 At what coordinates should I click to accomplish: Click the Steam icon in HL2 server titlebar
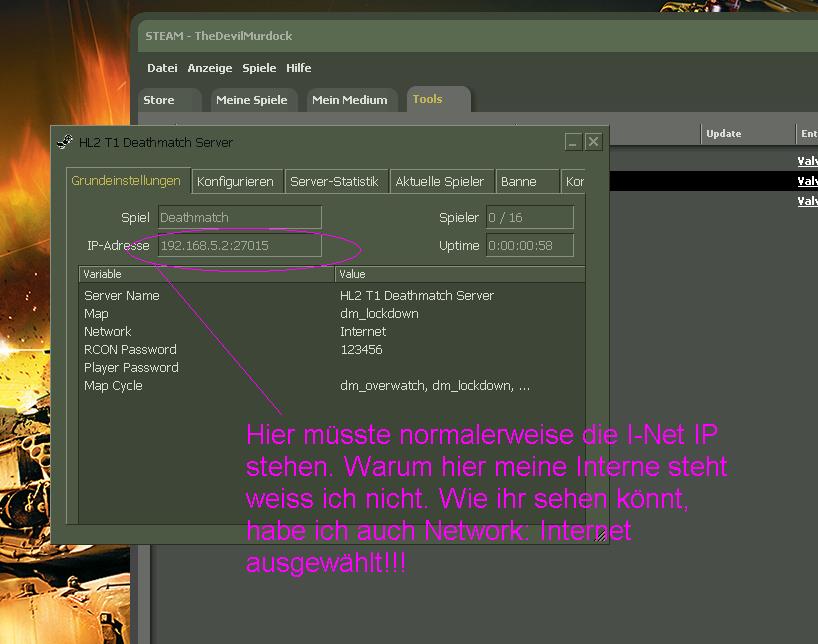click(65, 142)
